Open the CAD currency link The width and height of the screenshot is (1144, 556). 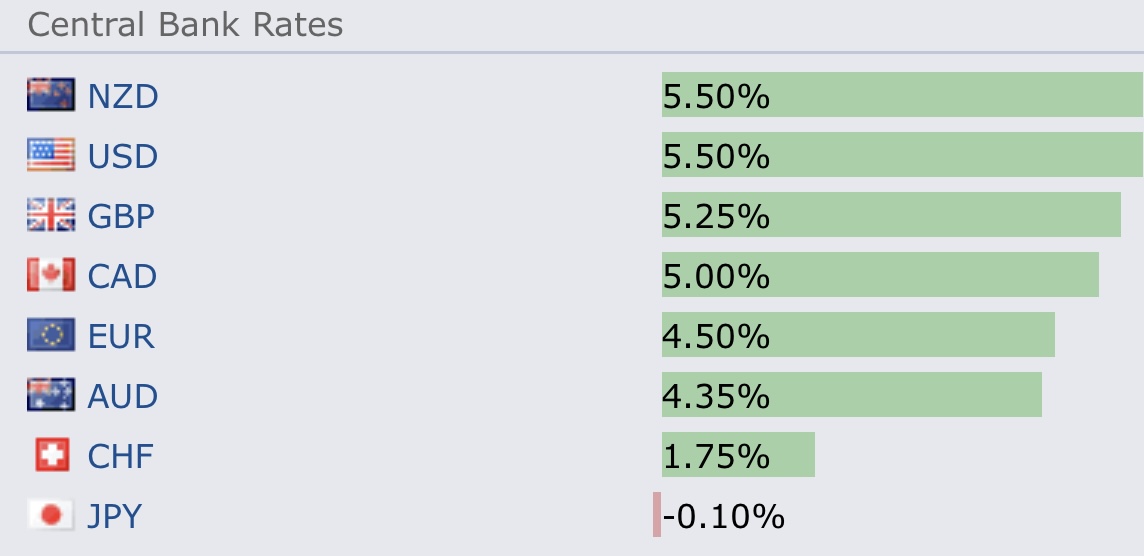(122, 277)
